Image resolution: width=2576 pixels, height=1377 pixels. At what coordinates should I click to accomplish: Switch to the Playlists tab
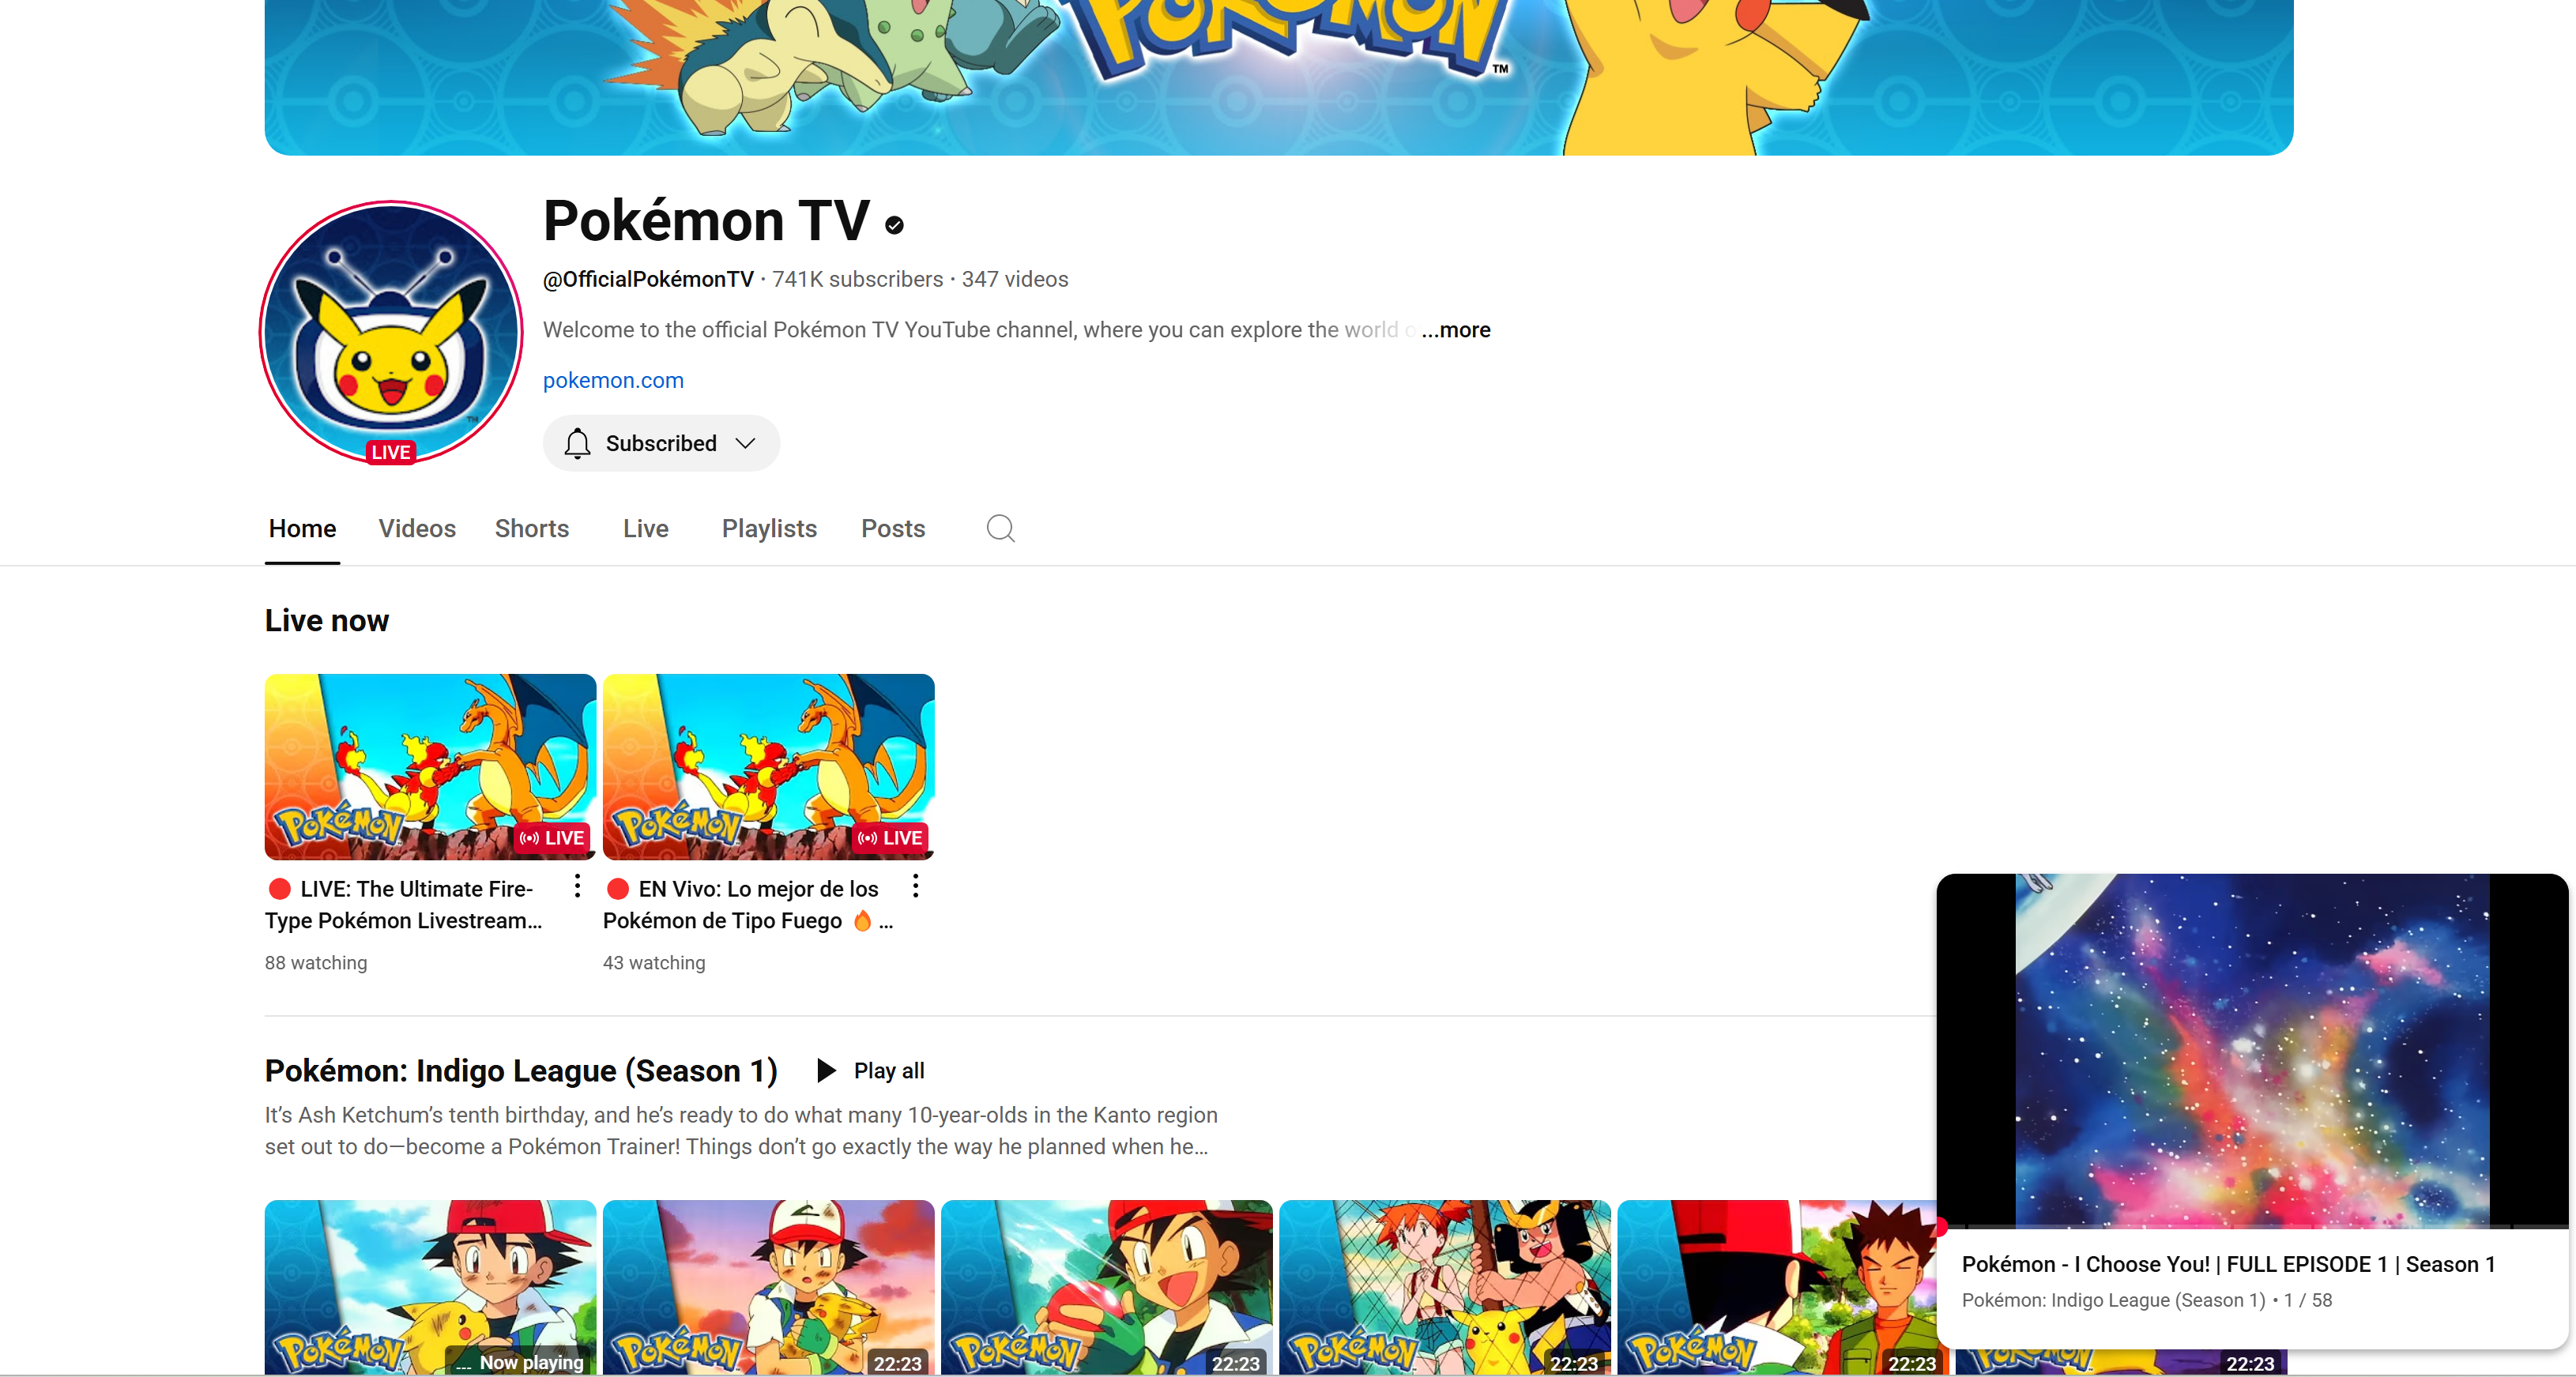pos(769,528)
